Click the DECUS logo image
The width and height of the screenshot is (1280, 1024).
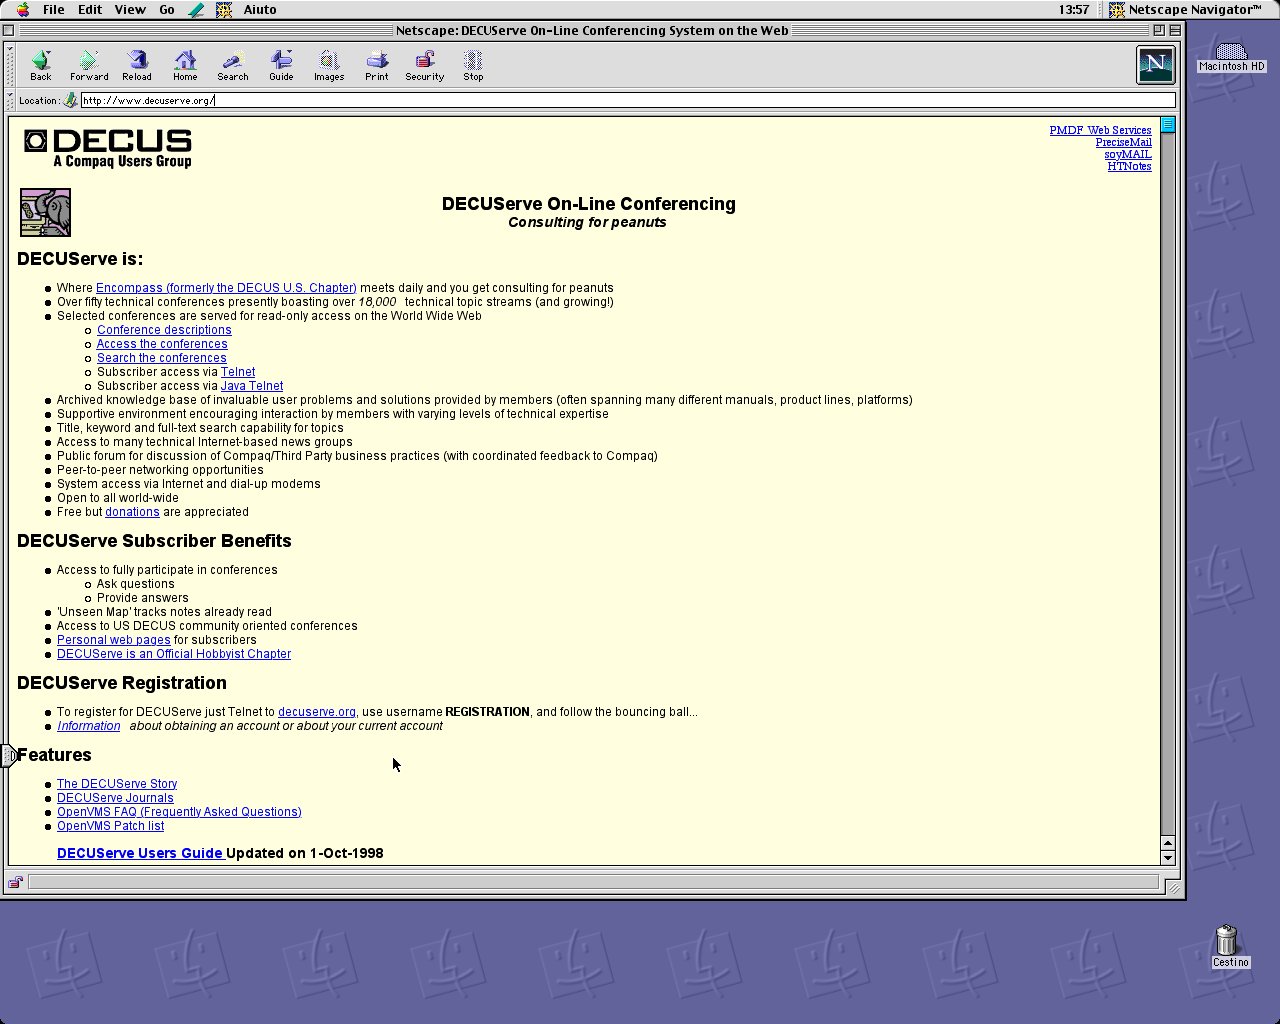coord(108,148)
